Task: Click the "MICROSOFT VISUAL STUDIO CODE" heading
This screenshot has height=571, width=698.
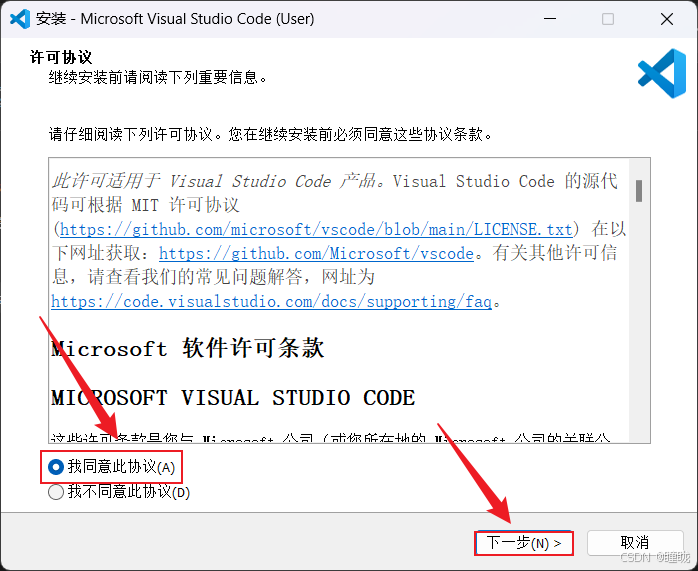Action: 233,398
